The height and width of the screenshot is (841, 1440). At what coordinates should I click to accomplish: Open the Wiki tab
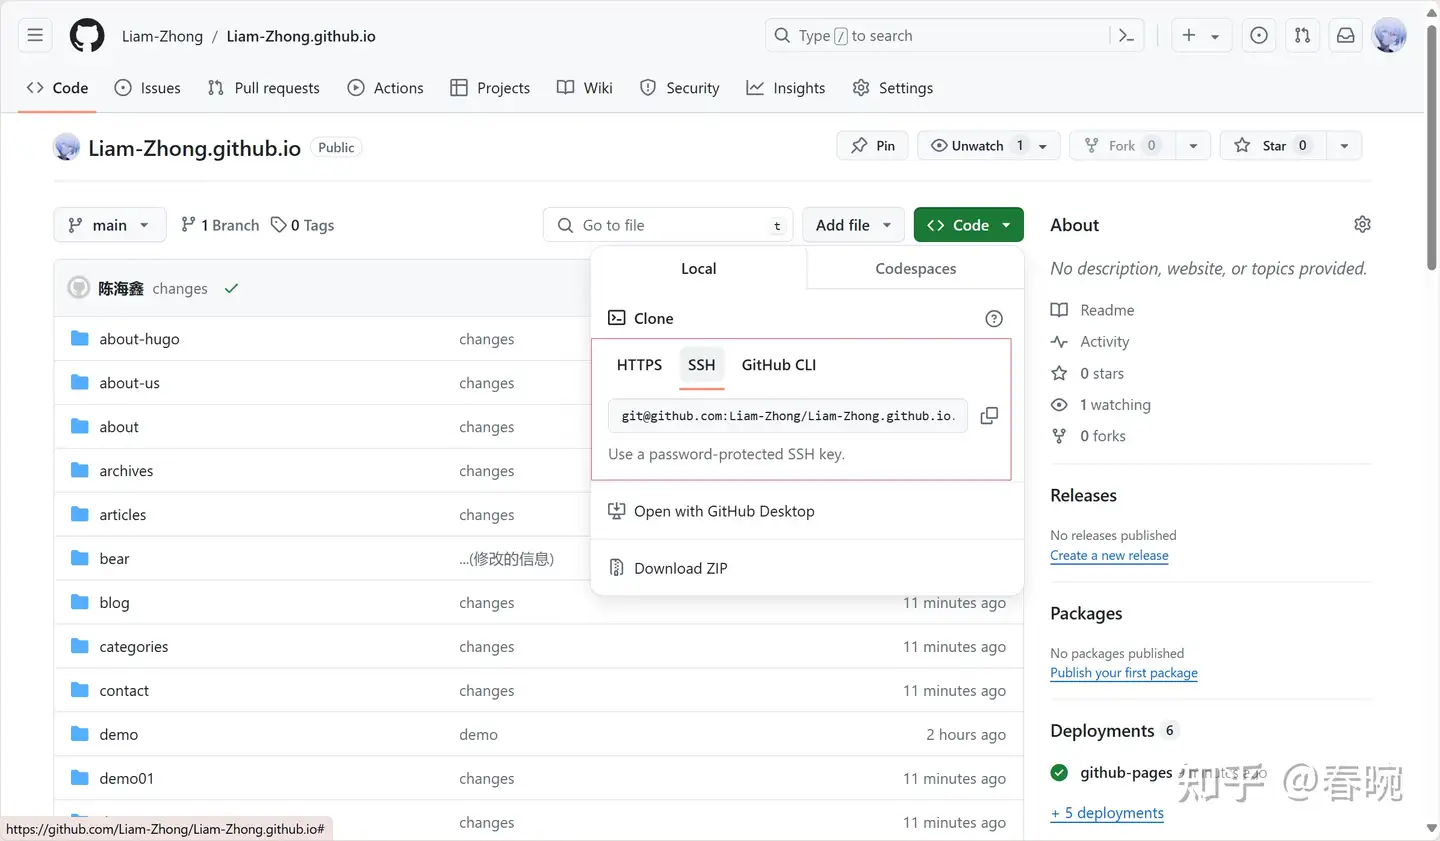pos(585,88)
